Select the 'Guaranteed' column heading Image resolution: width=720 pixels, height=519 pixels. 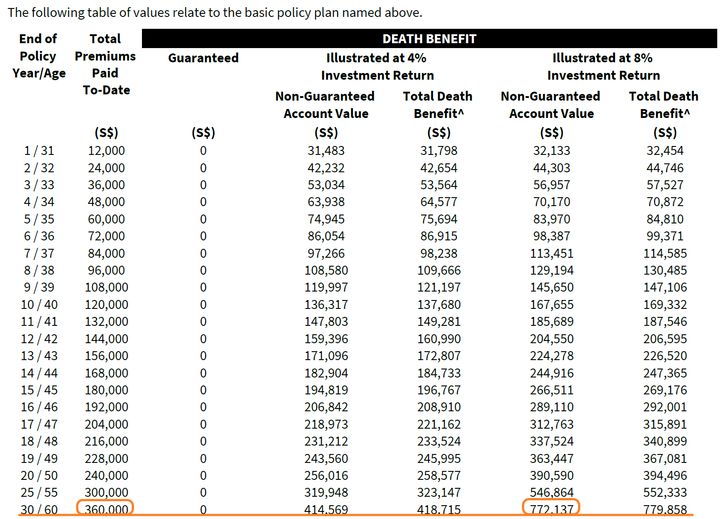[x=203, y=58]
